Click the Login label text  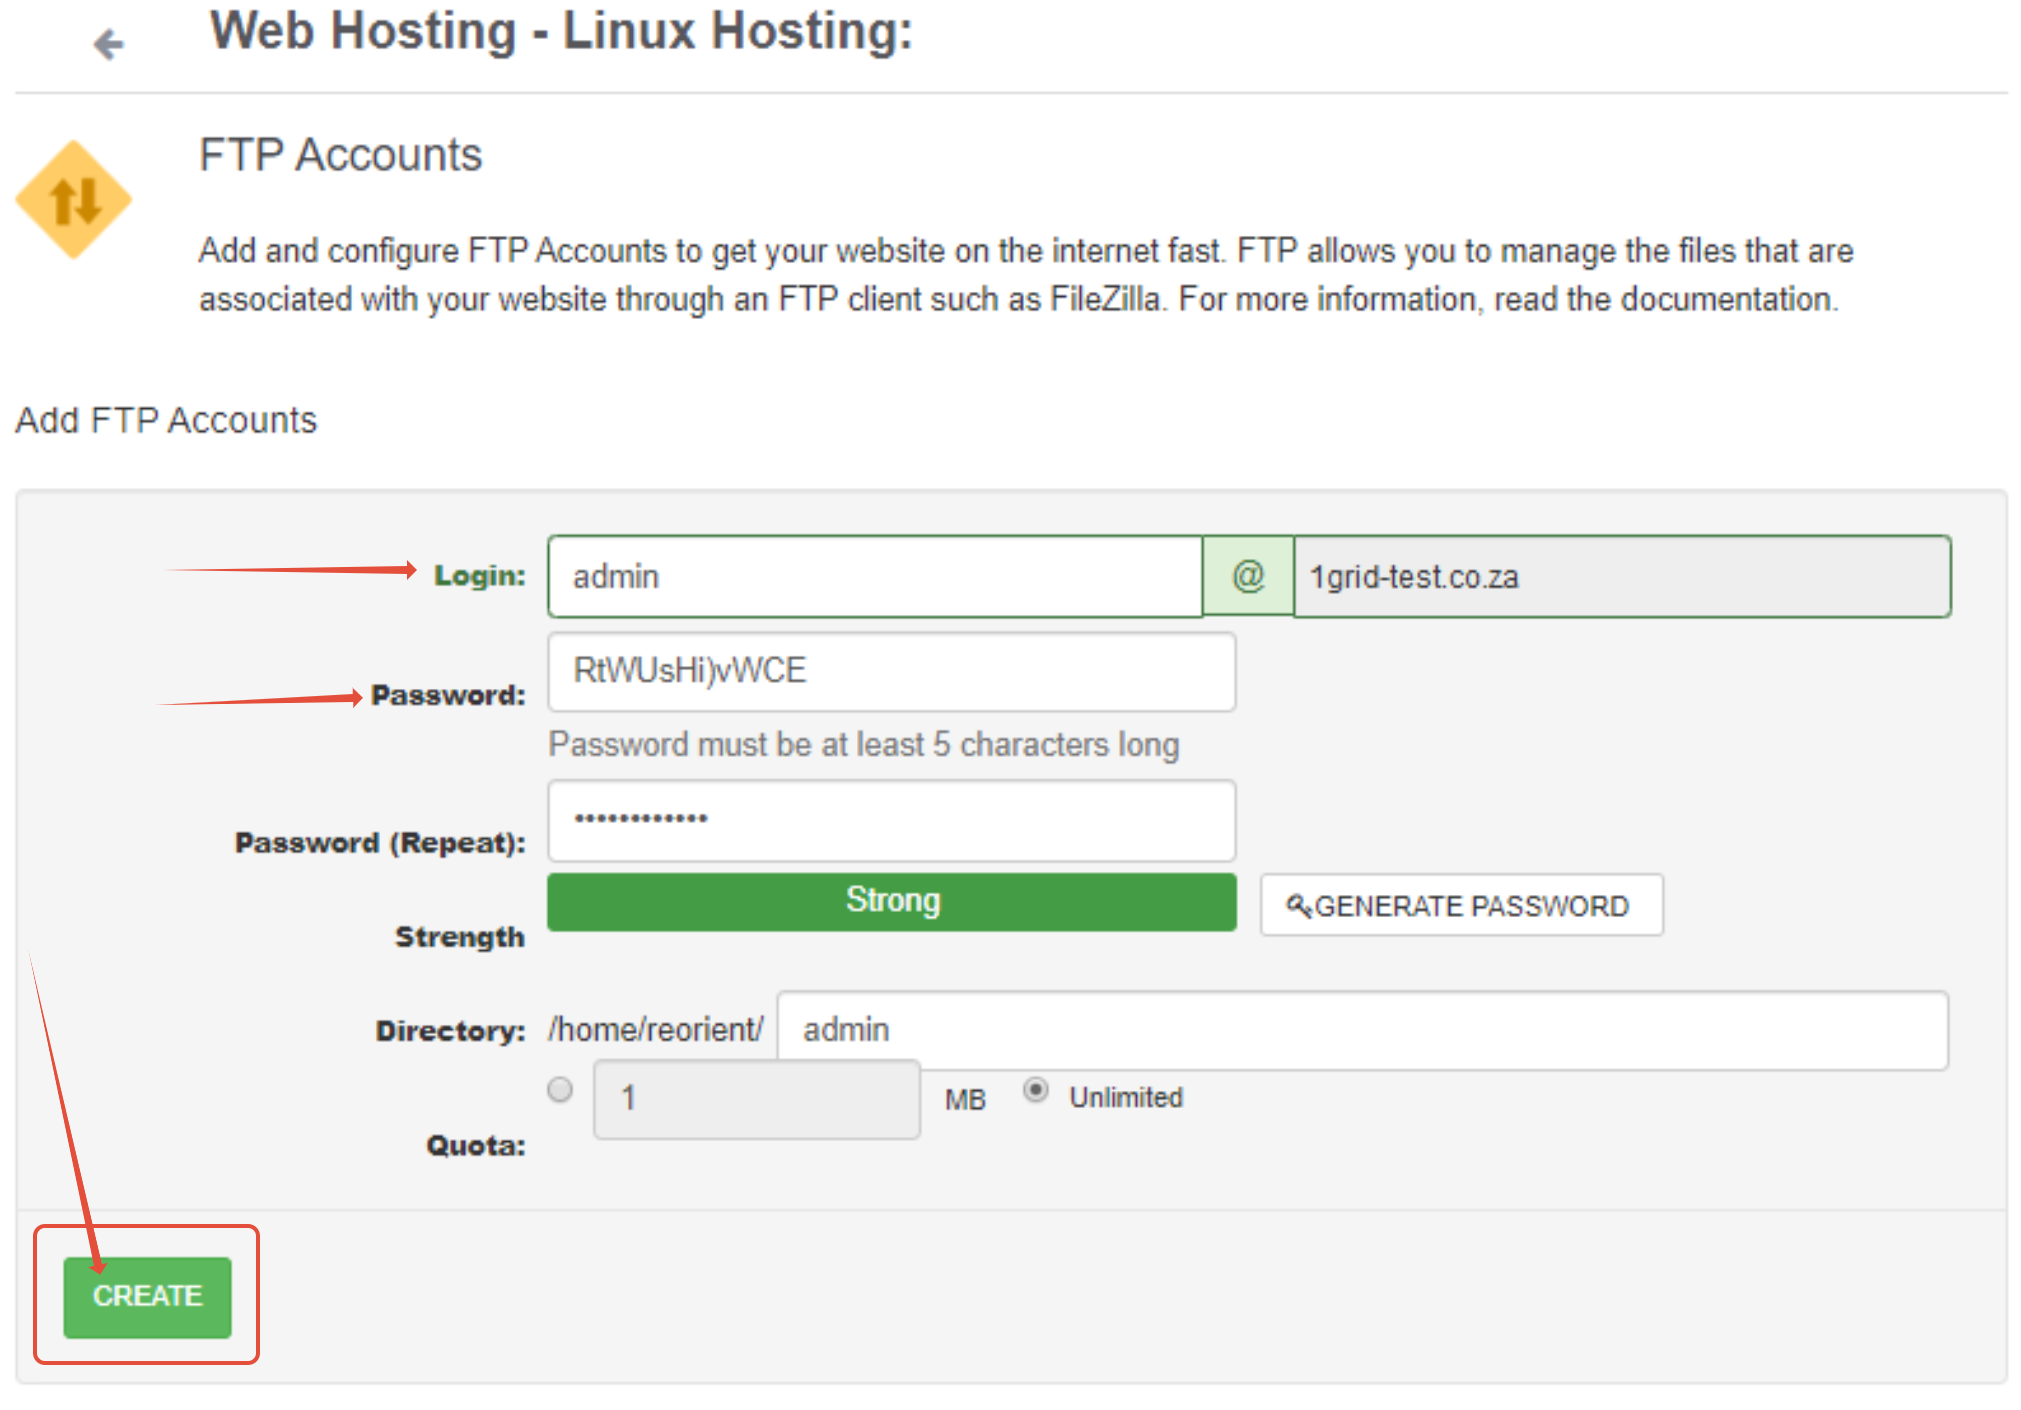coord(479,576)
